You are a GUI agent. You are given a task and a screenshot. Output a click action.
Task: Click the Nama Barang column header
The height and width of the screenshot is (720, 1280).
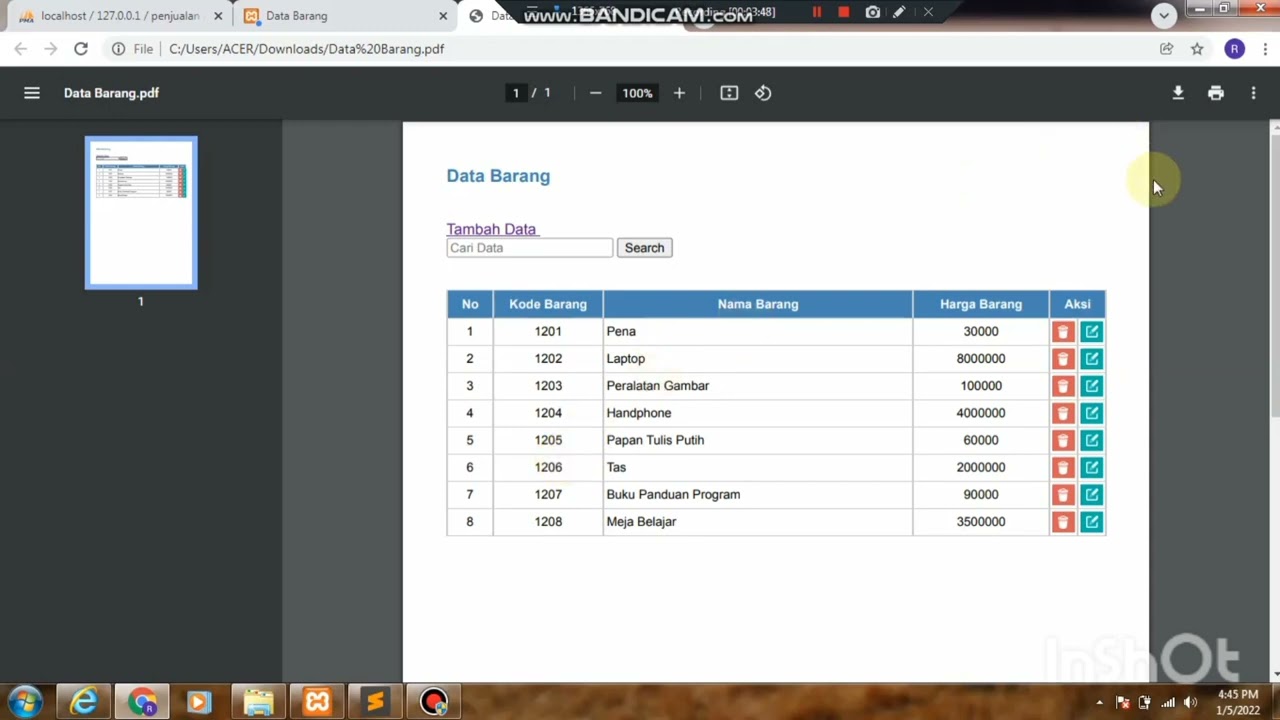click(x=758, y=304)
